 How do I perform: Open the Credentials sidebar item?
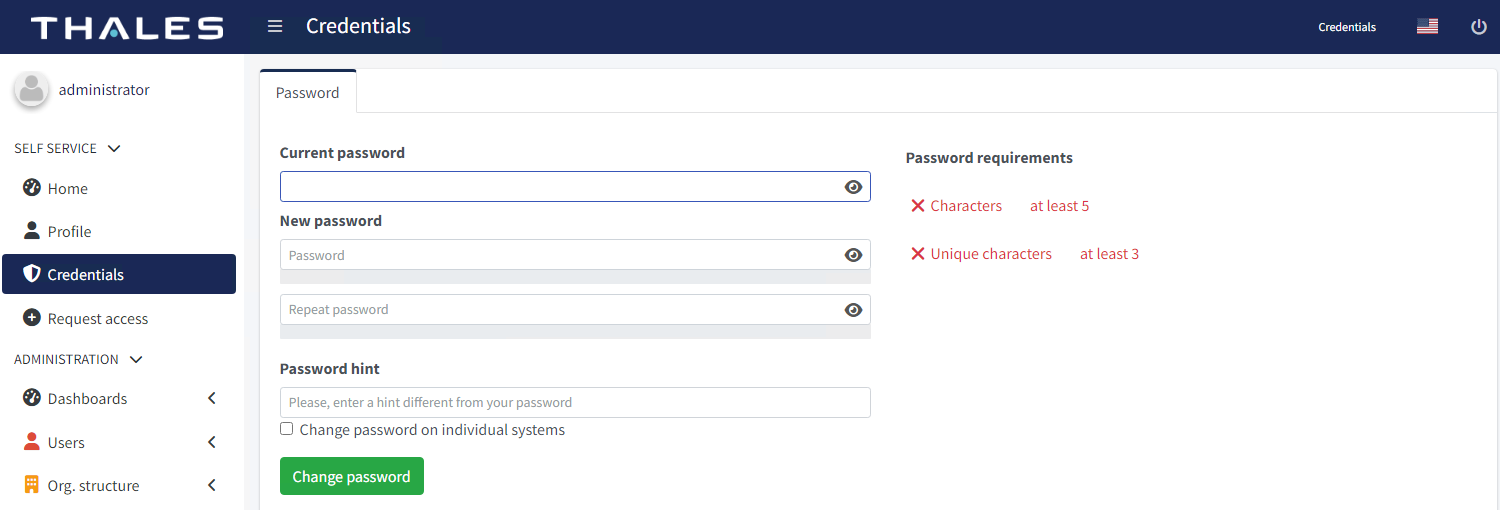(x=119, y=274)
